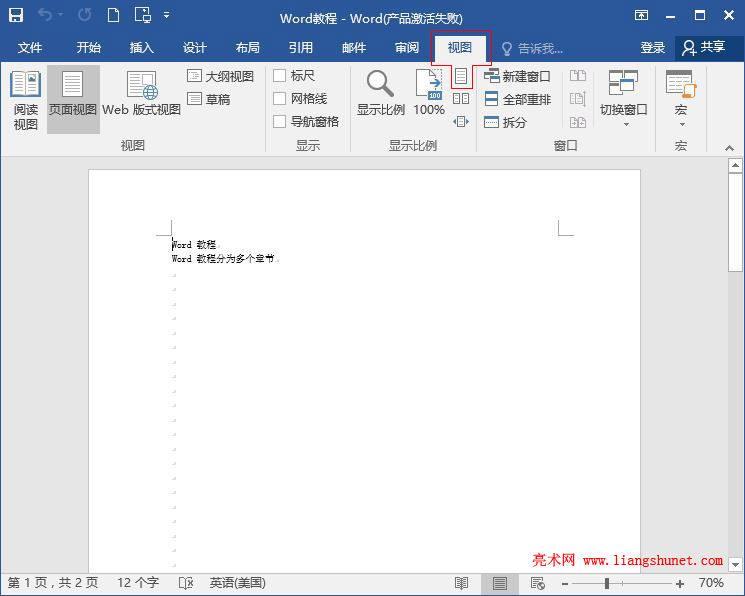Viewport: 745px width, 596px height.
Task: Click 拆分 split window
Action: [506, 122]
